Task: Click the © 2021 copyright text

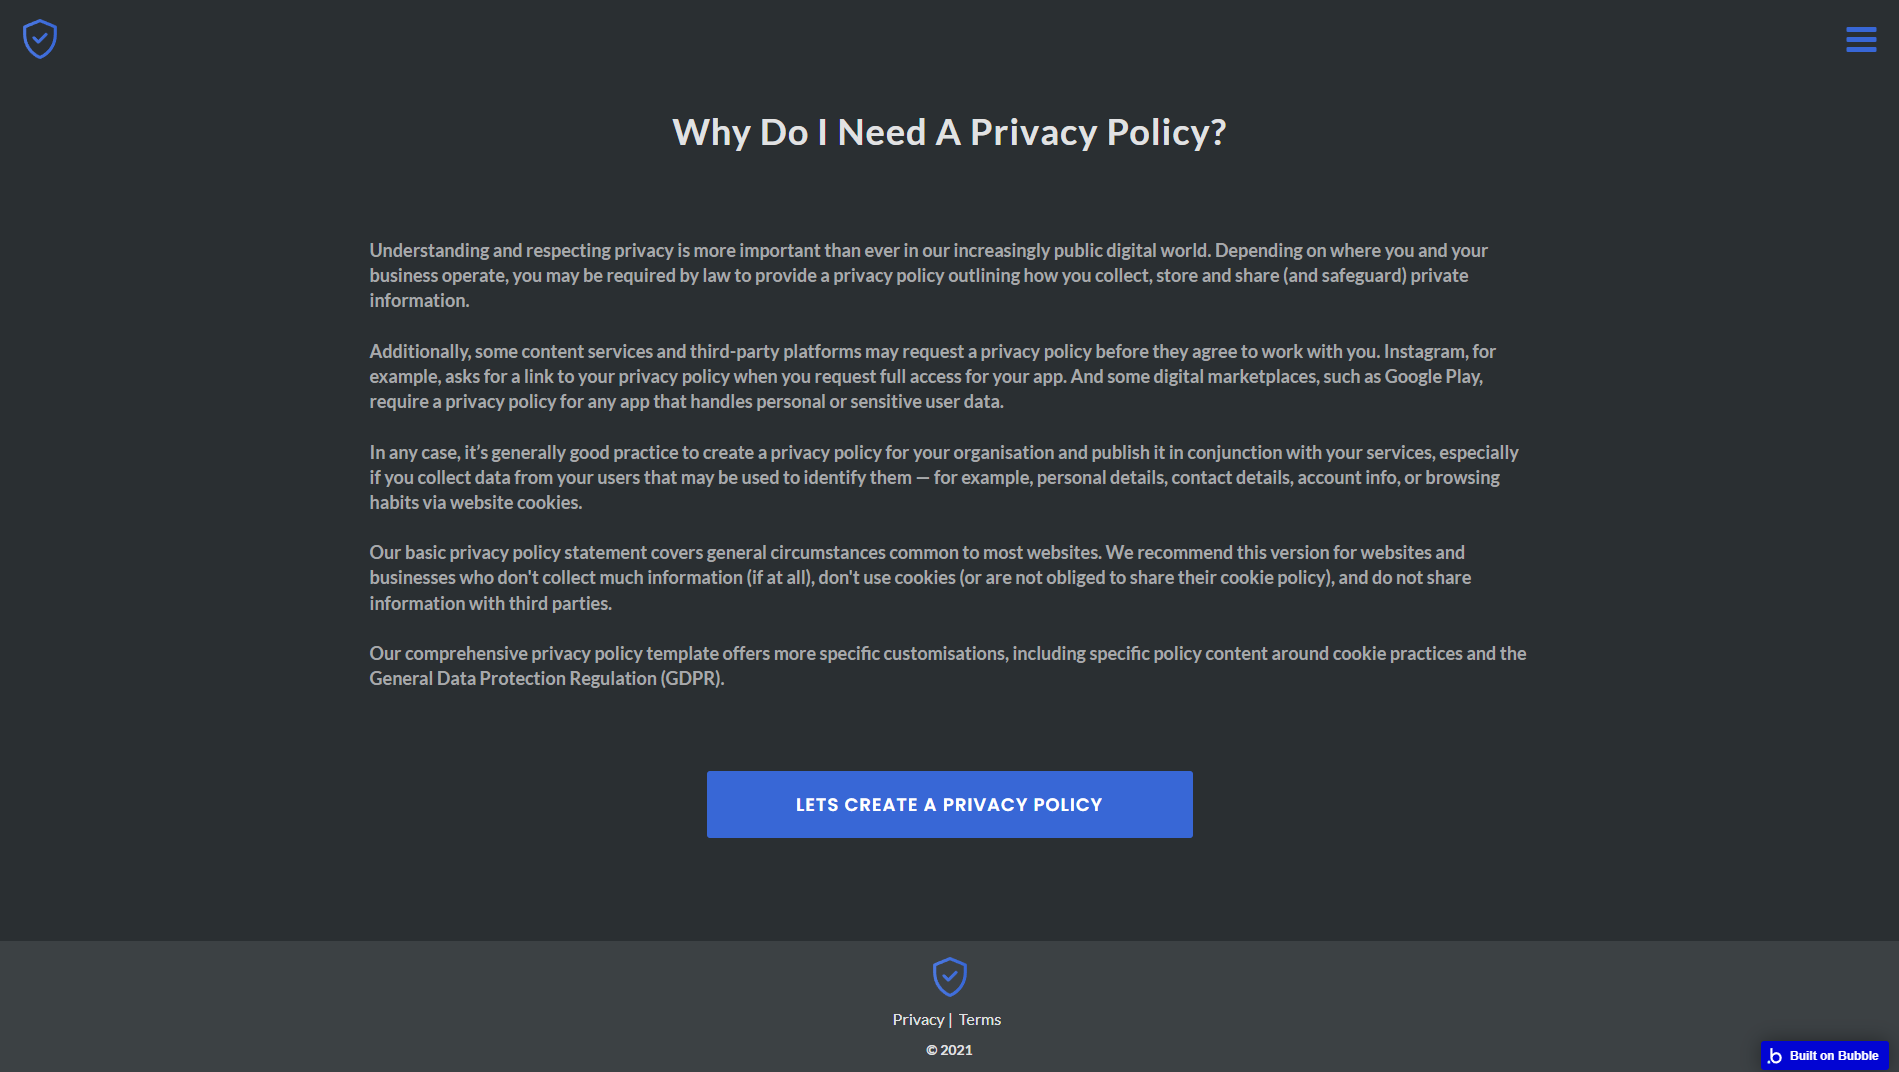Action: tap(949, 1050)
